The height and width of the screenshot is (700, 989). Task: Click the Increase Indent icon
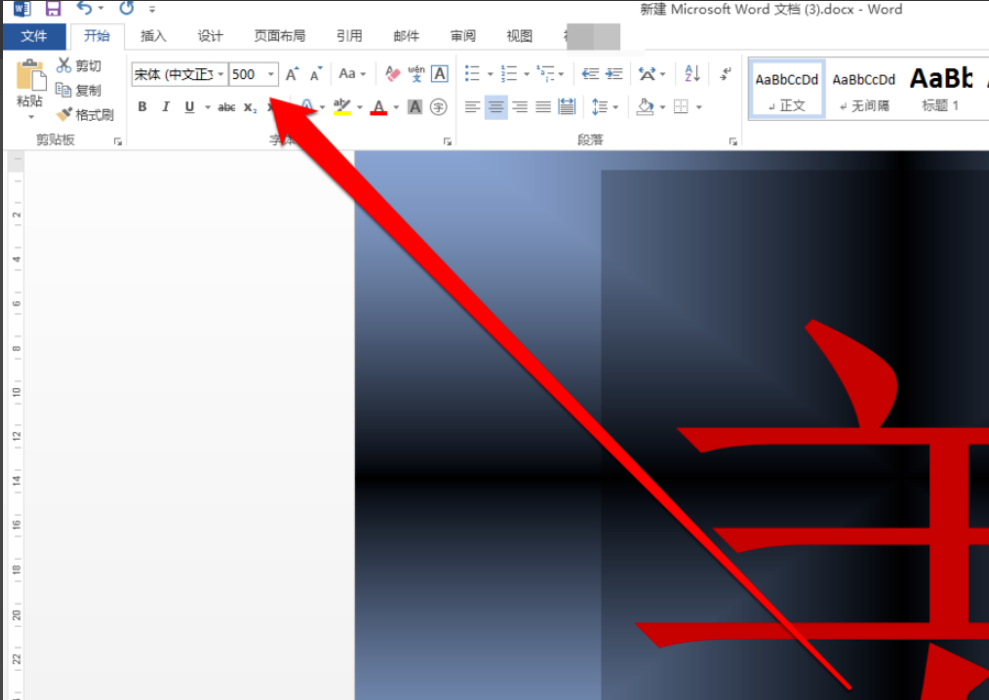click(614, 74)
